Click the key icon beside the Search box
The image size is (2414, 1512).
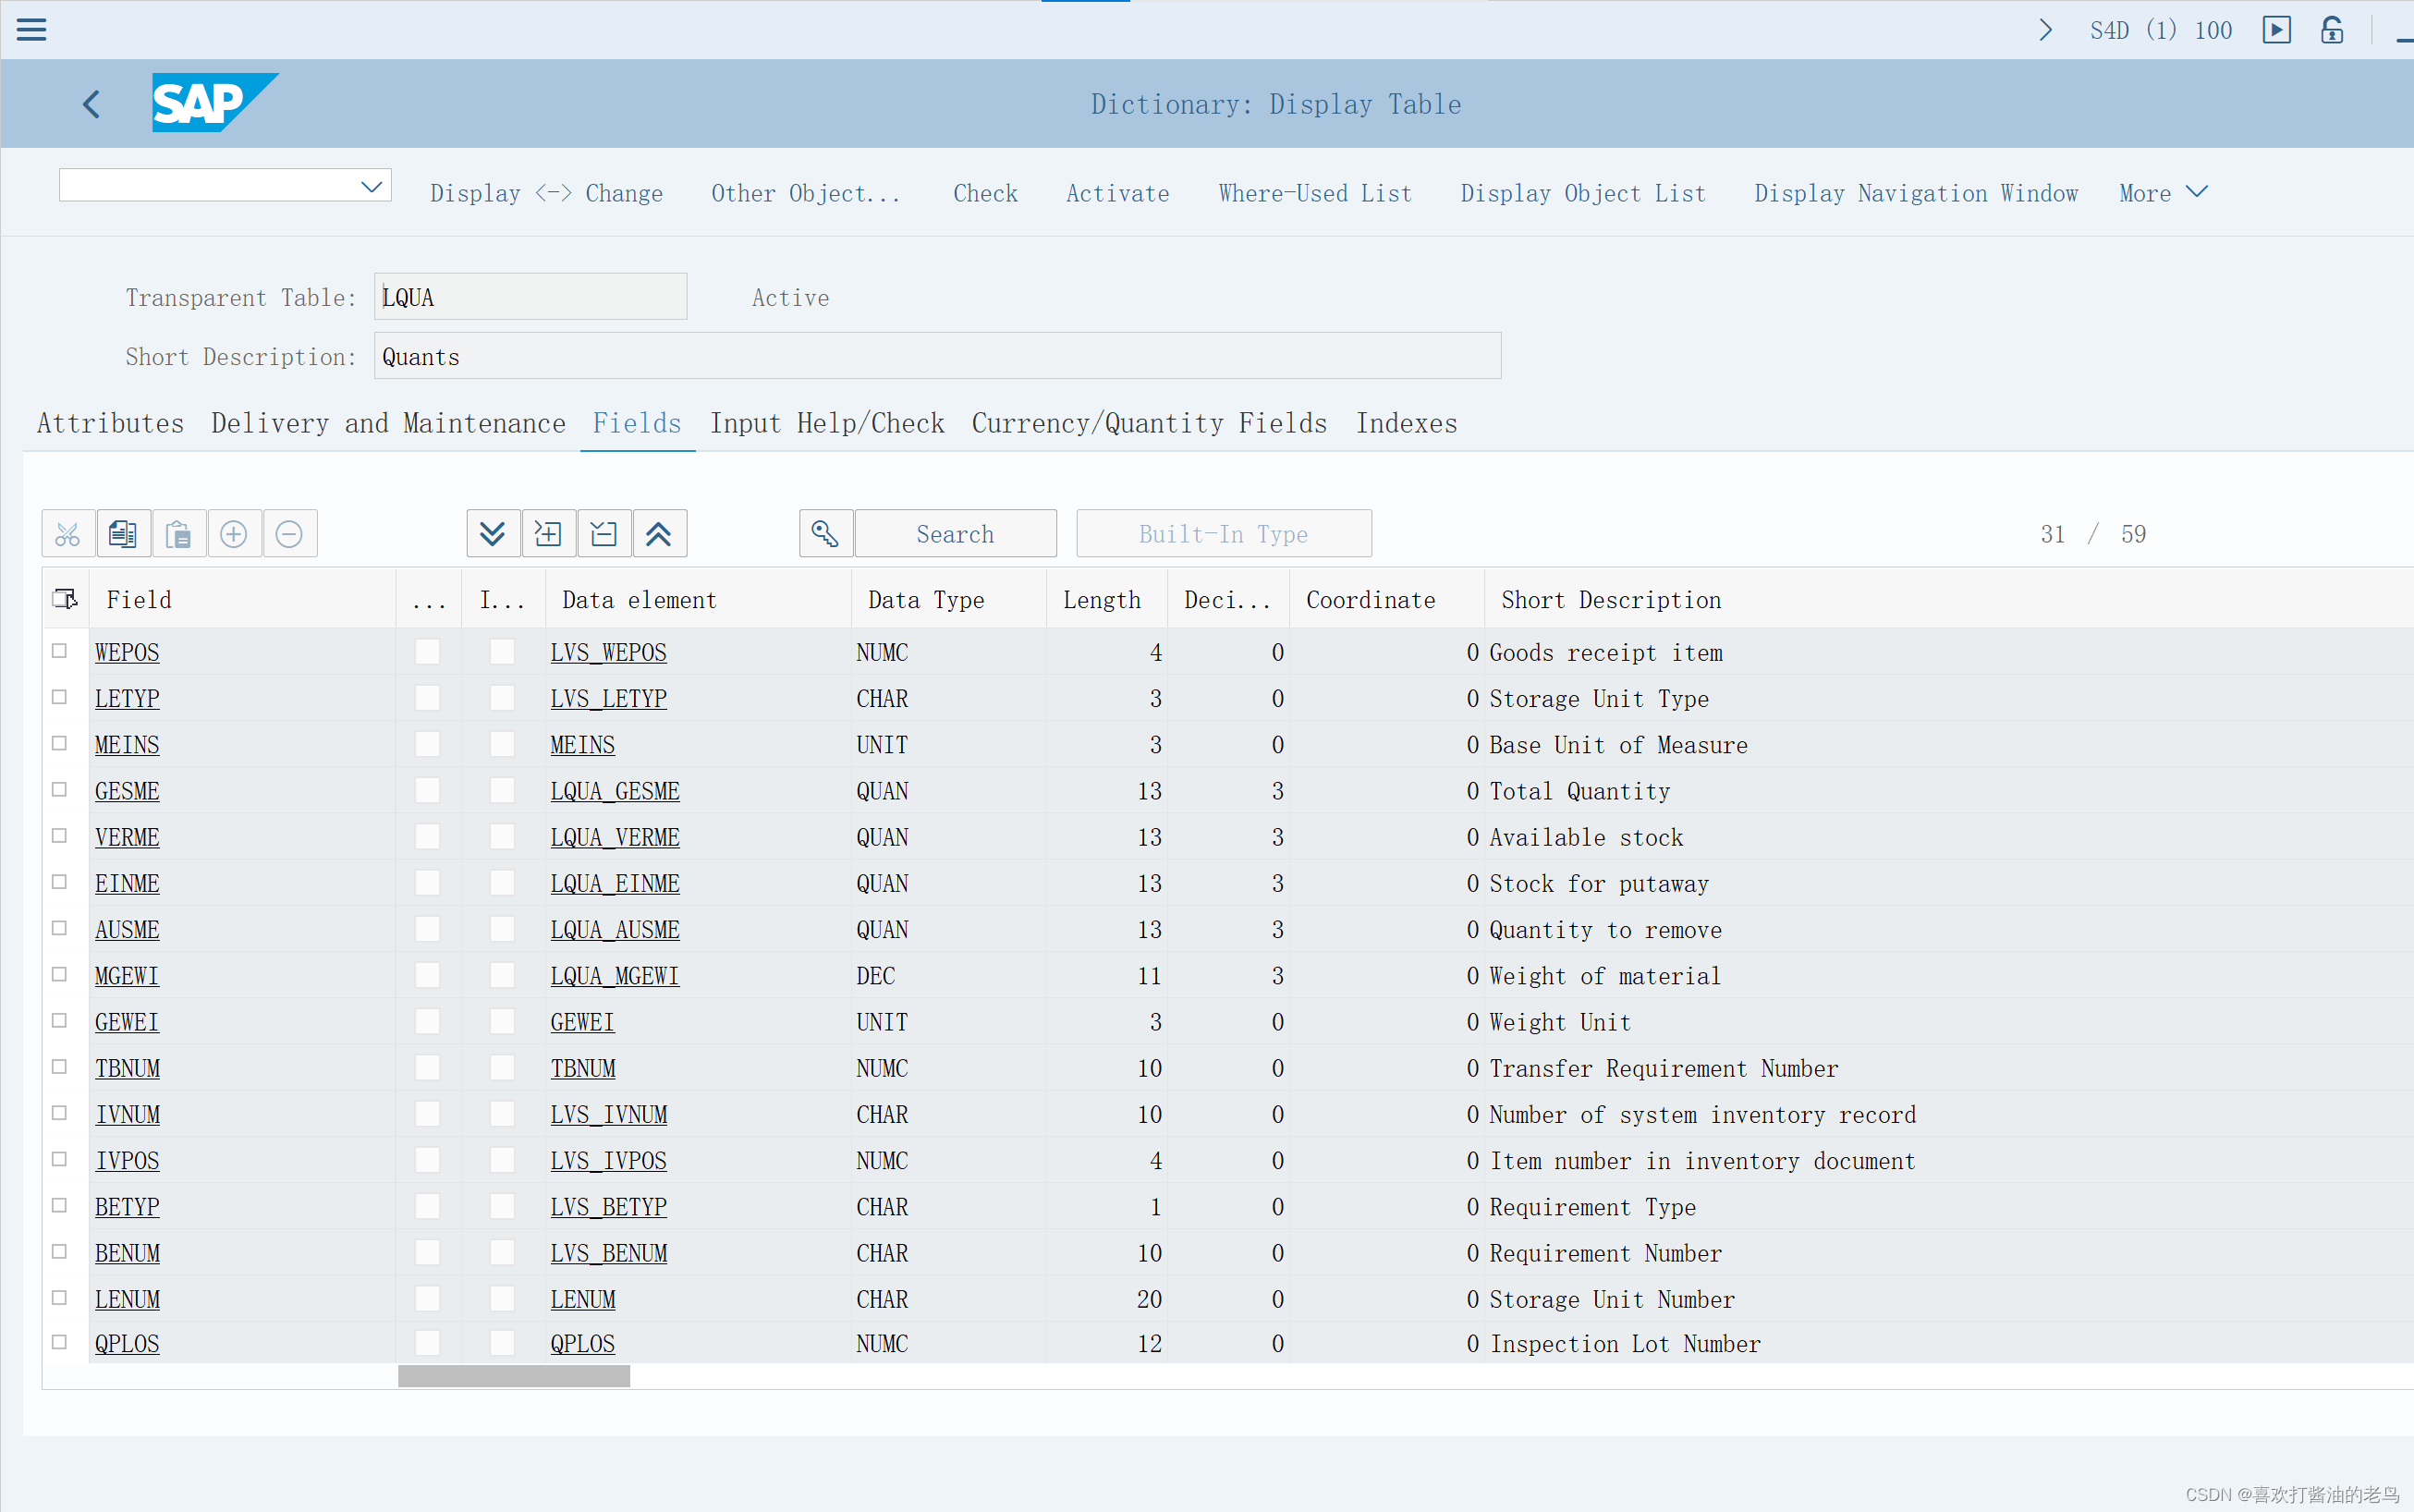point(824,533)
